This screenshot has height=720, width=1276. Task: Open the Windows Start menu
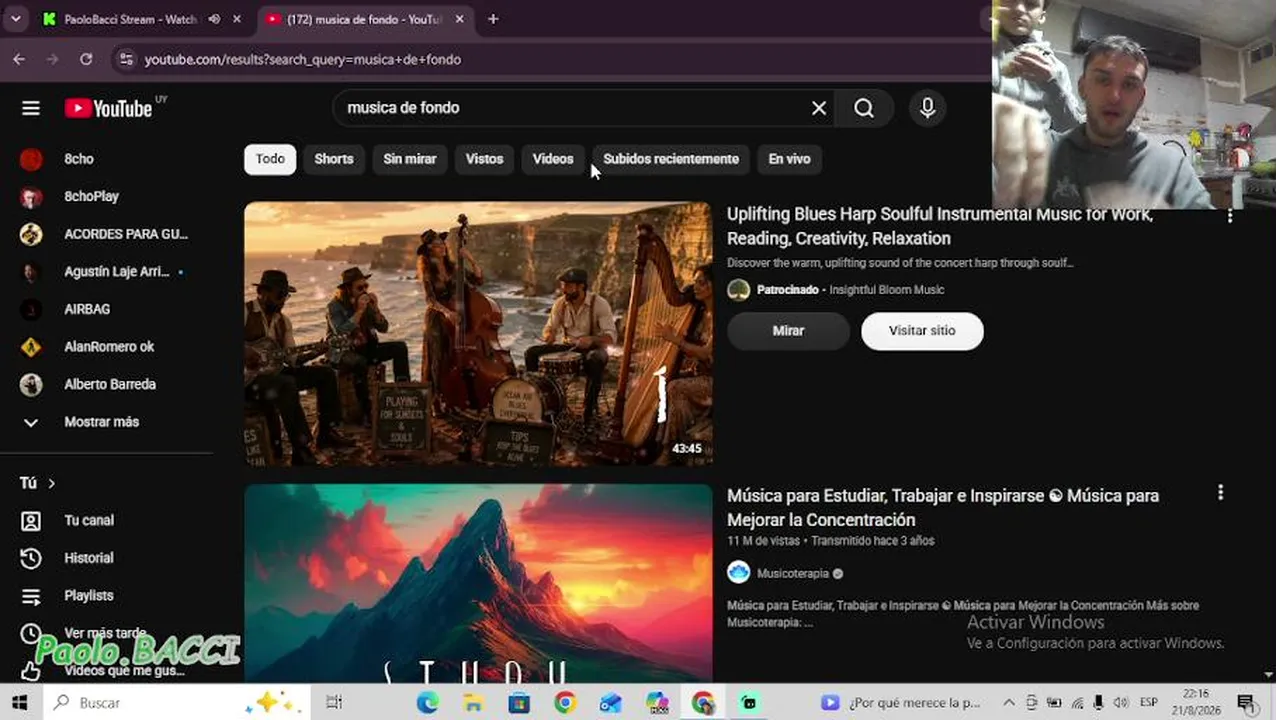click(19, 703)
